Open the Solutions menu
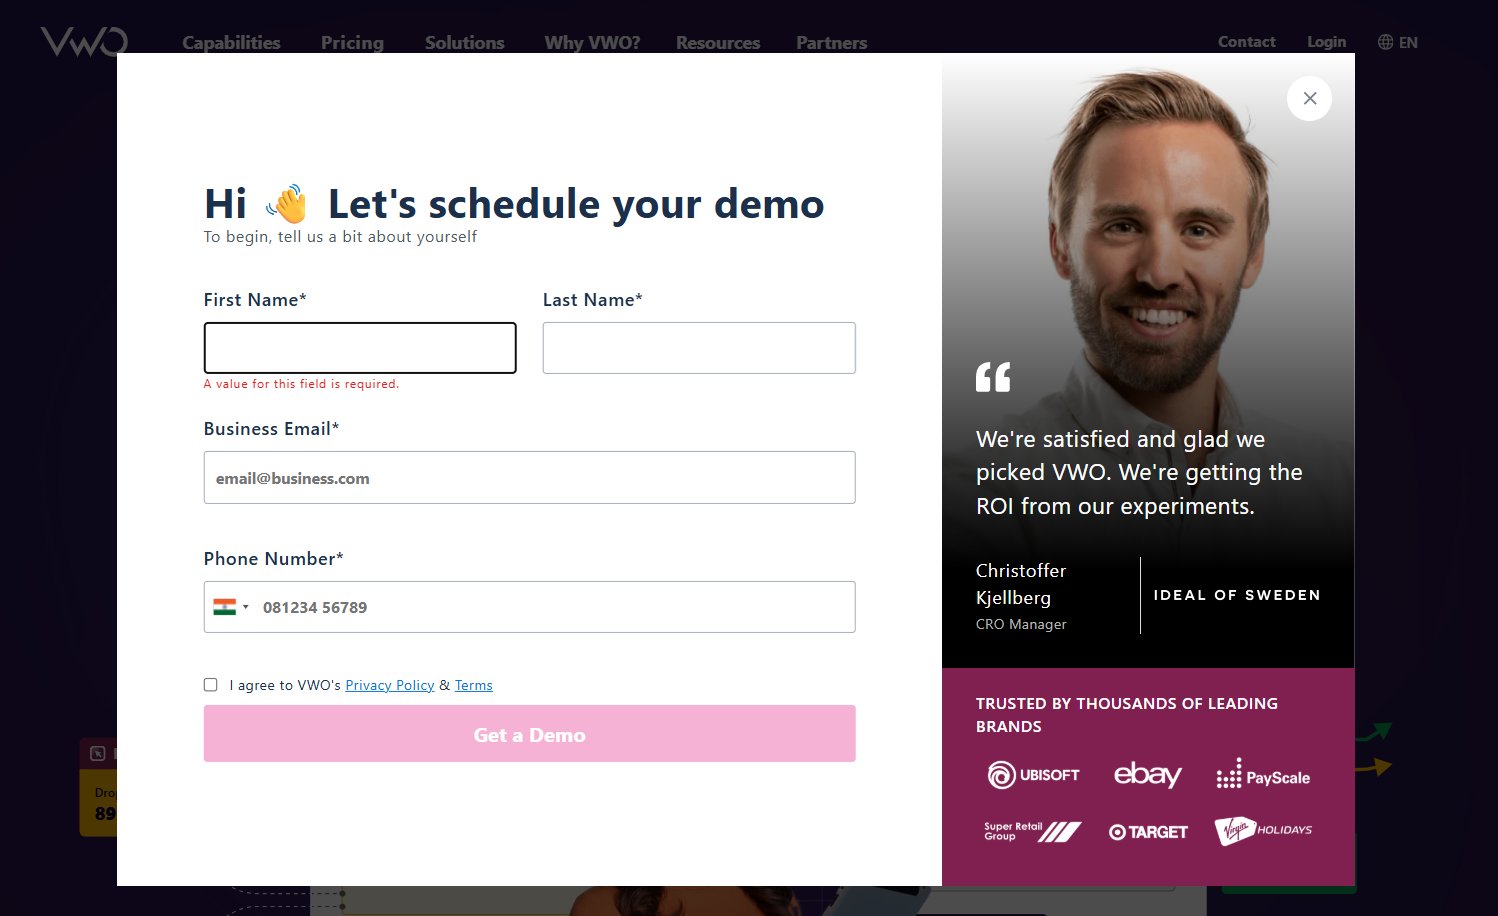Viewport: 1498px width, 916px height. pyautogui.click(x=464, y=43)
